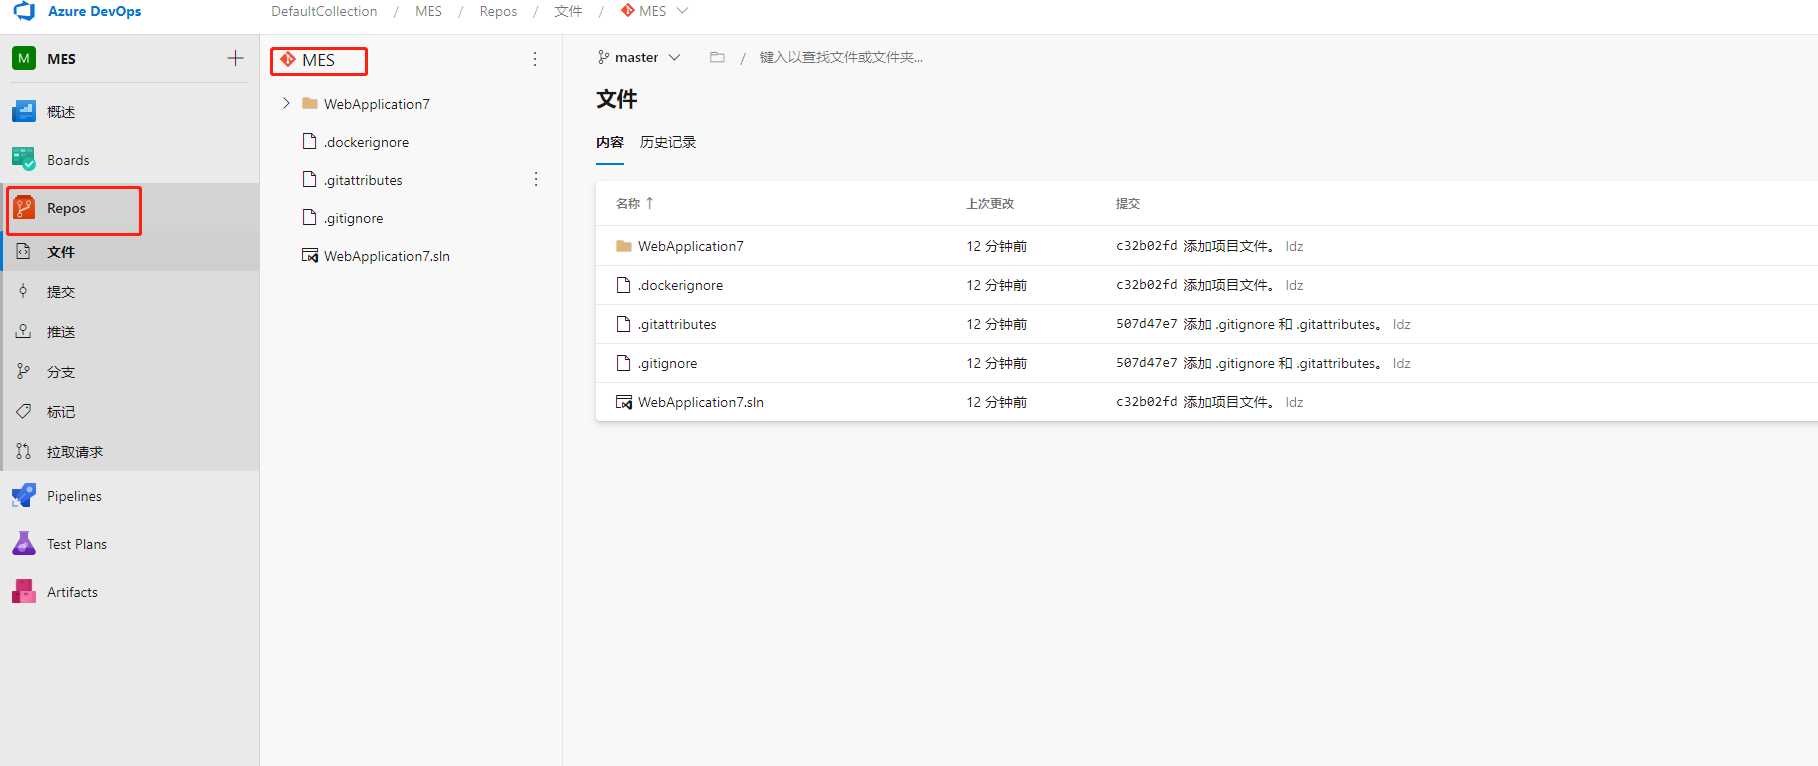The width and height of the screenshot is (1818, 766).
Task: Click the green MES project icon
Action: click(24, 58)
